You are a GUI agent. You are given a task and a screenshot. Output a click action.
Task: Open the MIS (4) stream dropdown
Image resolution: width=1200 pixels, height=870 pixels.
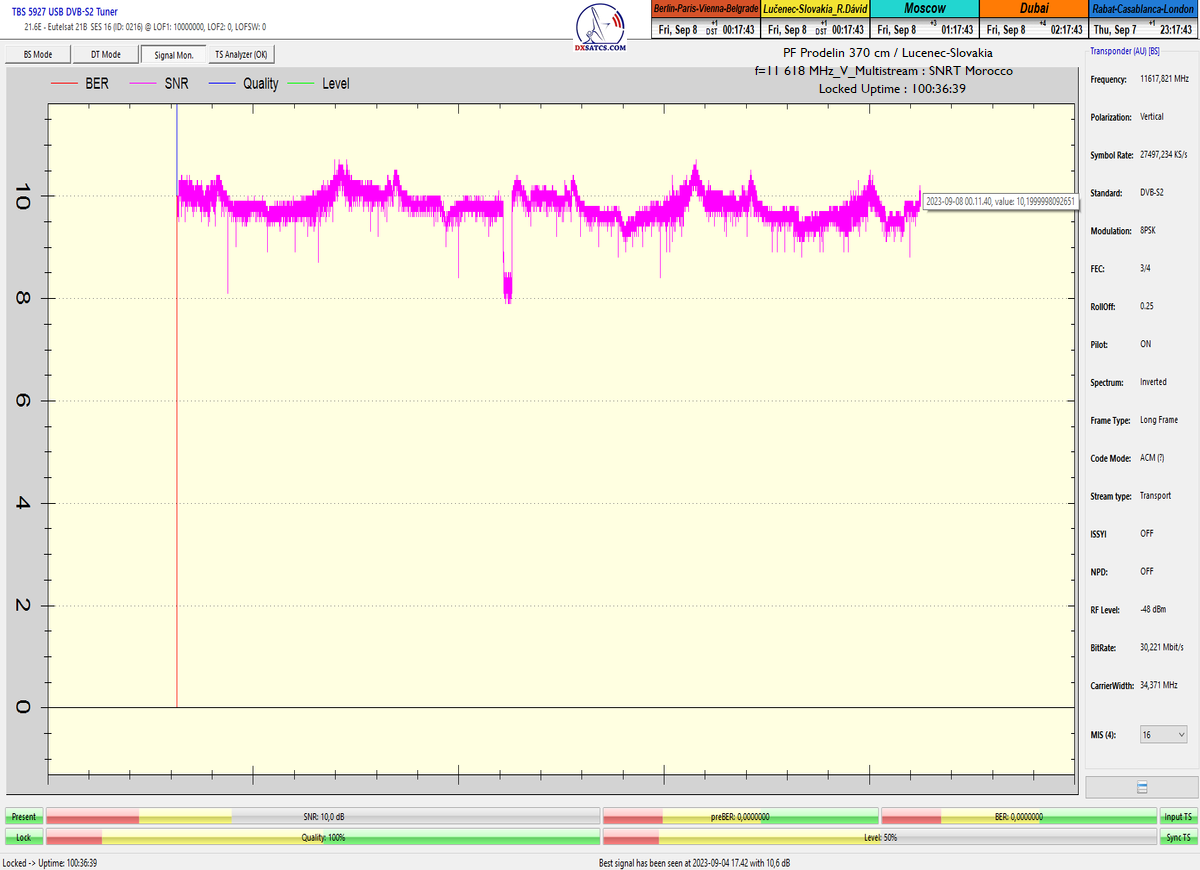coord(1163,734)
